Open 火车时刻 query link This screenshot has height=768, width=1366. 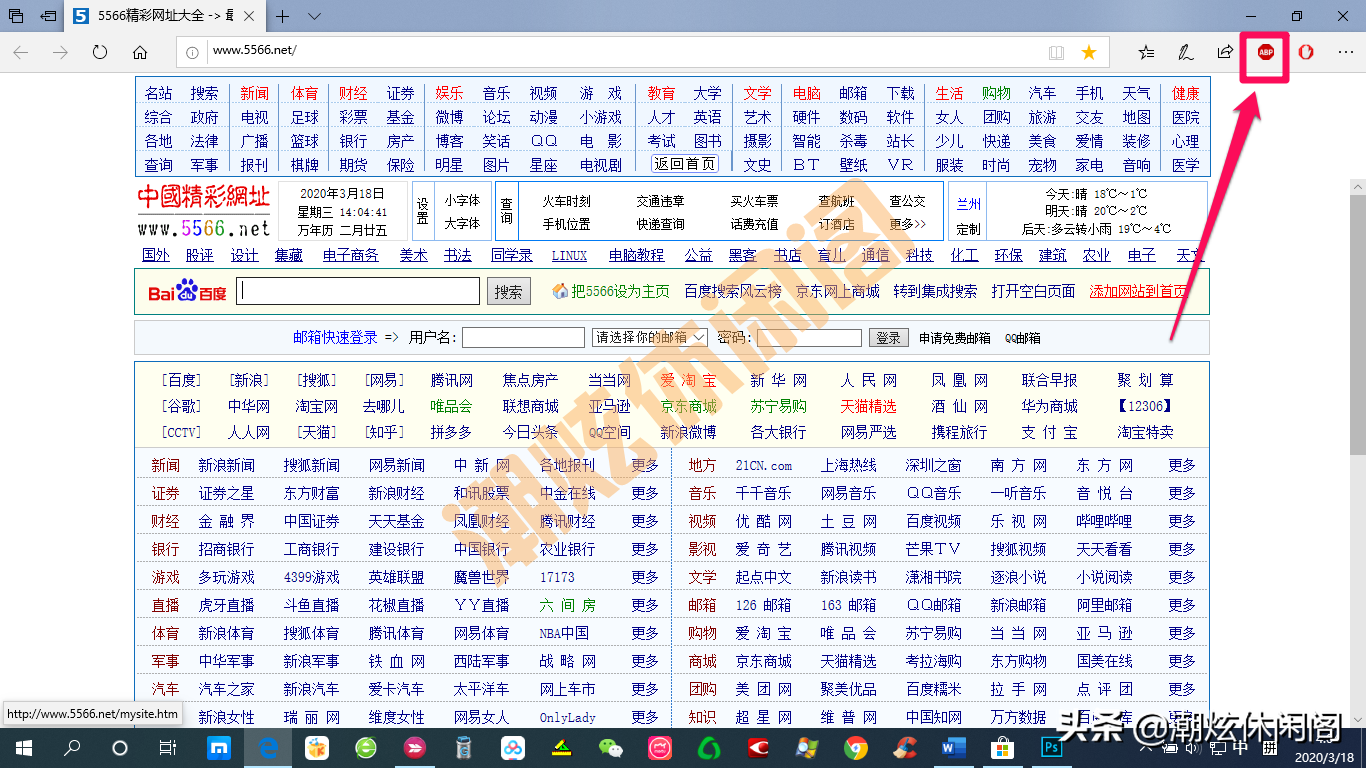(x=567, y=201)
